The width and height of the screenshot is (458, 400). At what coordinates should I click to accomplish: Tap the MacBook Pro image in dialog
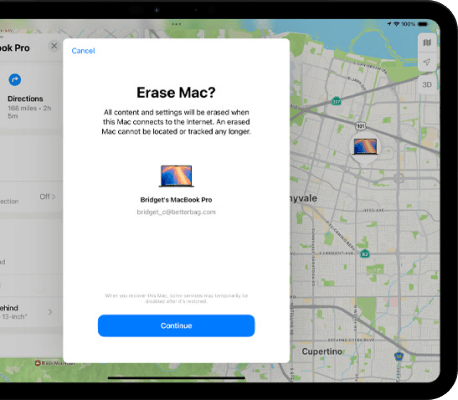coord(176,176)
